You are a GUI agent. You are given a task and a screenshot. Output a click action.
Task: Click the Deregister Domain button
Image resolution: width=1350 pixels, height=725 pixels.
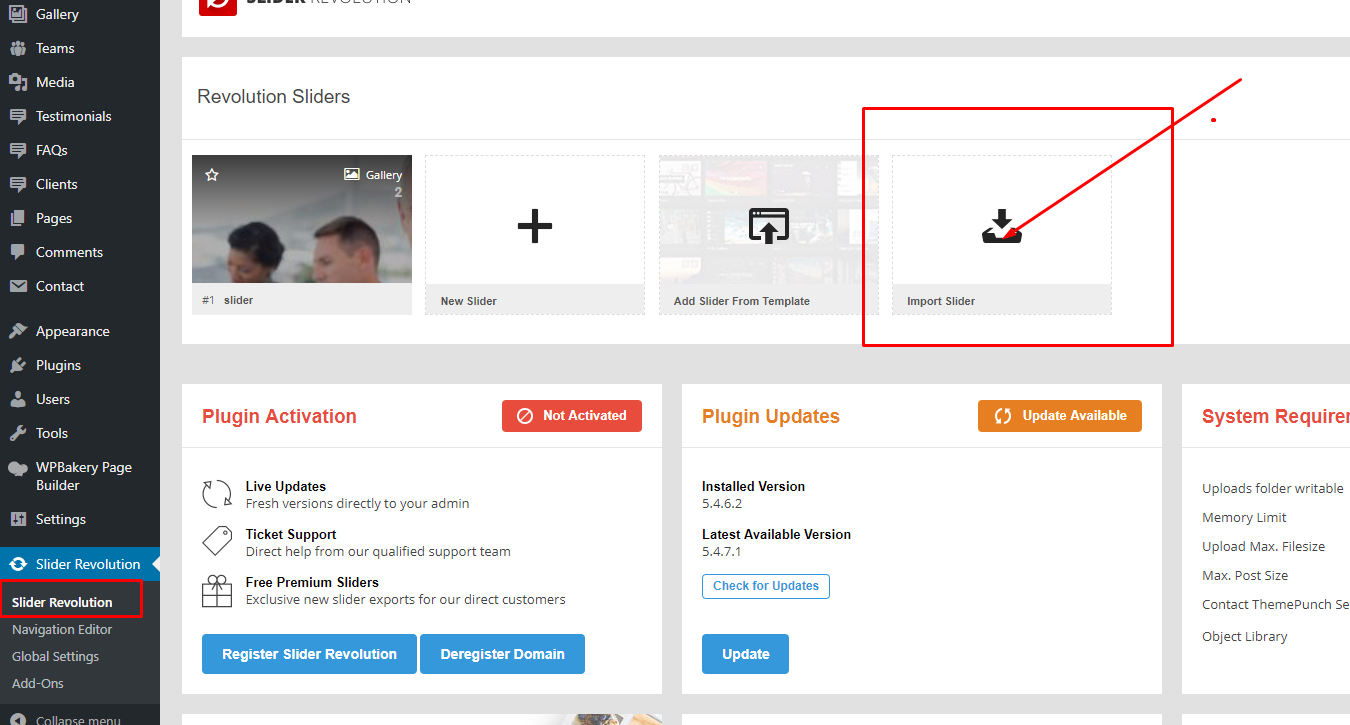click(502, 654)
